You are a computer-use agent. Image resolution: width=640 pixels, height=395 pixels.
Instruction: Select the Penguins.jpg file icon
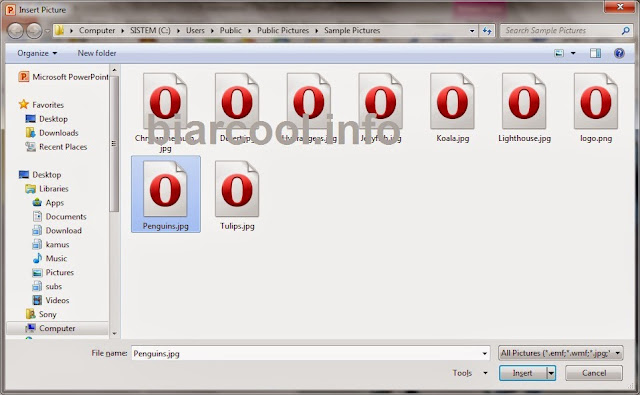point(165,189)
